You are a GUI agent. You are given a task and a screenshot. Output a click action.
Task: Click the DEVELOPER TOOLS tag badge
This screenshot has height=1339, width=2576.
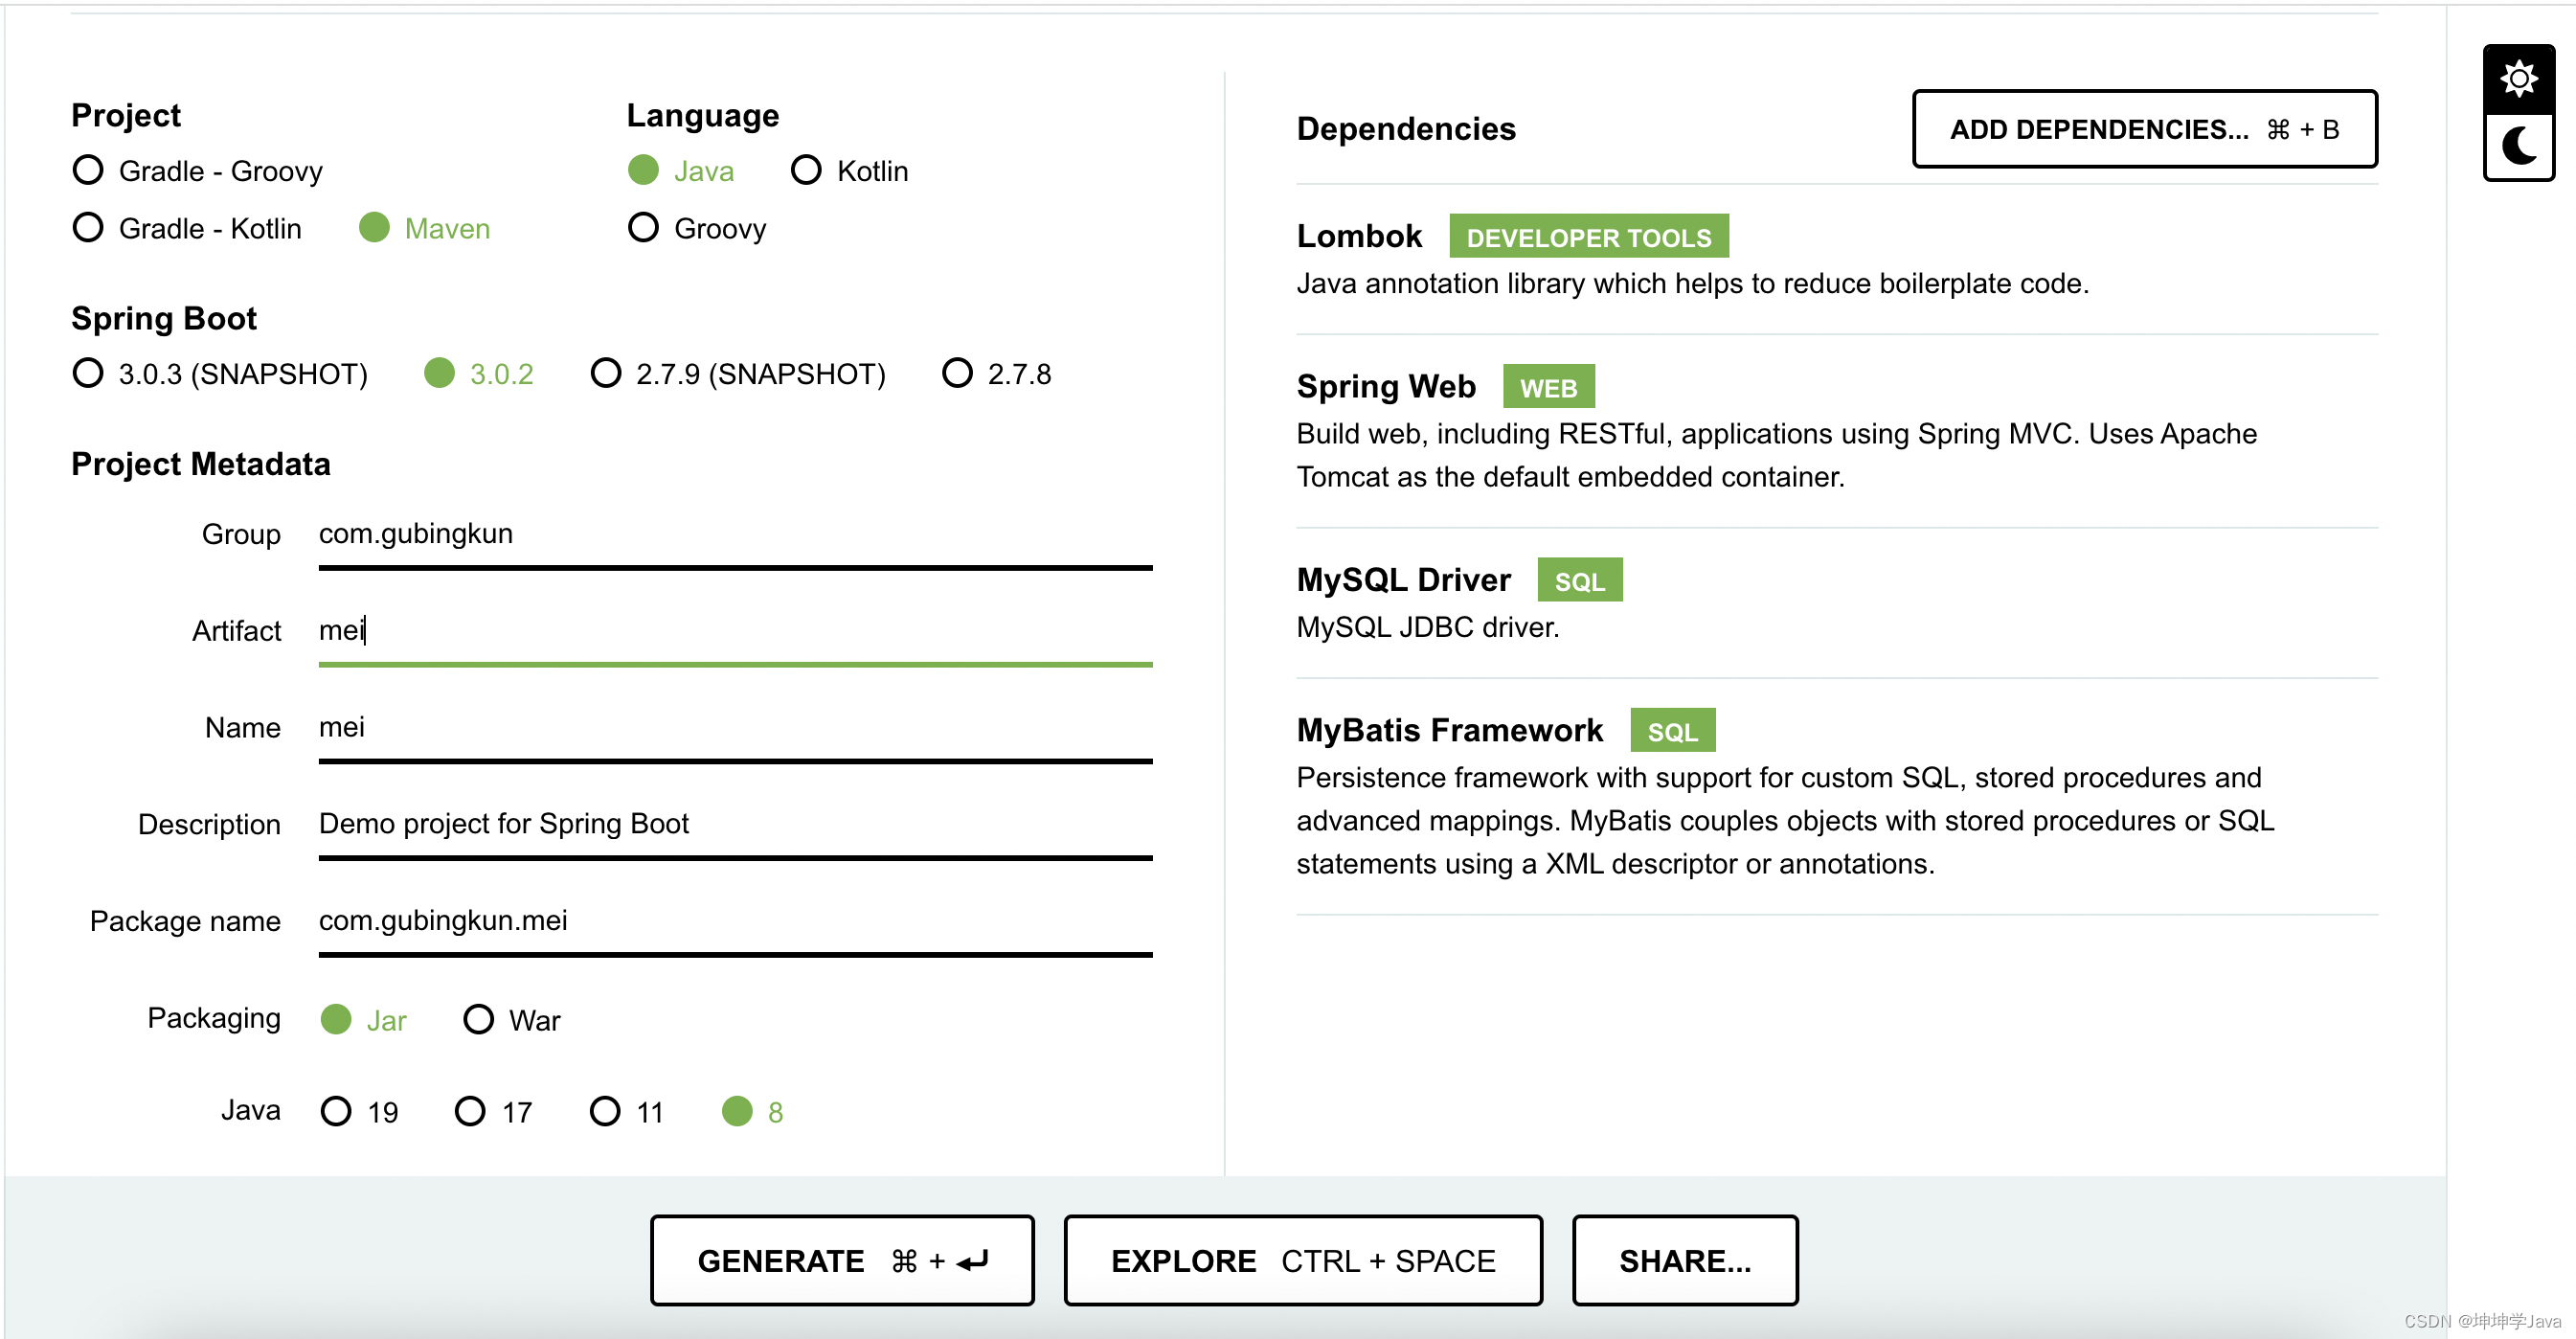pos(1589,237)
